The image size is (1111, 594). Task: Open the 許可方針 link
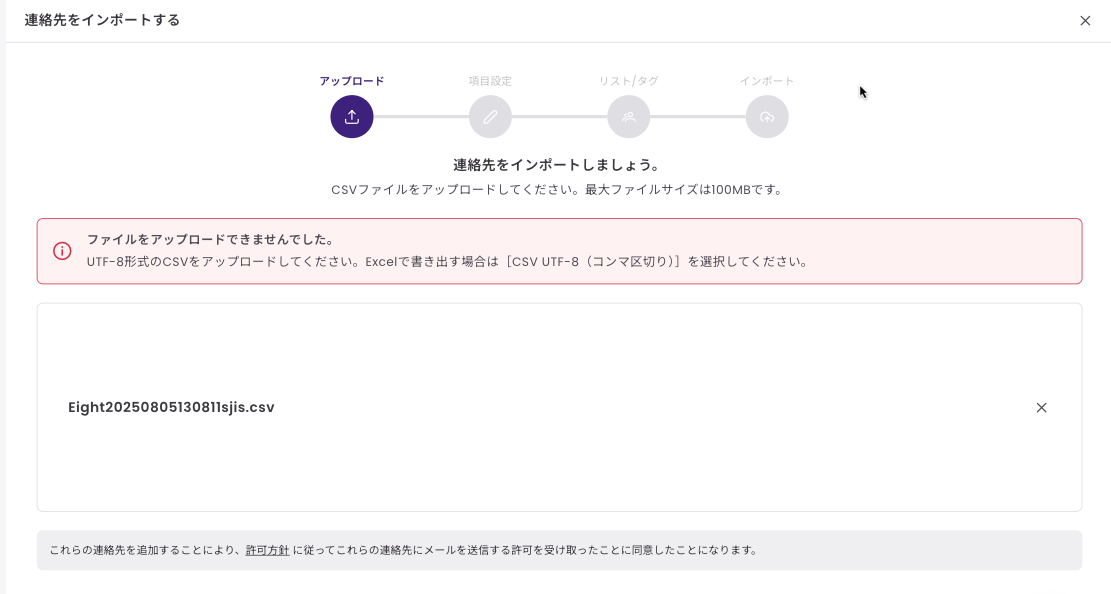[x=267, y=550]
